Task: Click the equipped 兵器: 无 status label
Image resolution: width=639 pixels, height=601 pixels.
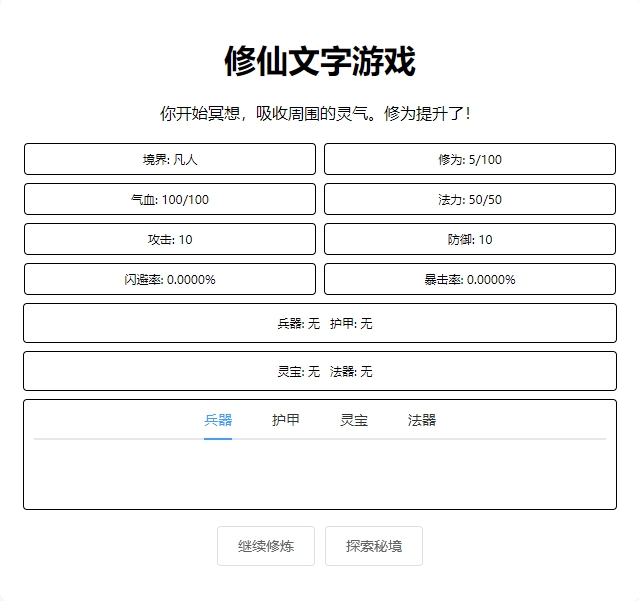Action: click(298, 323)
